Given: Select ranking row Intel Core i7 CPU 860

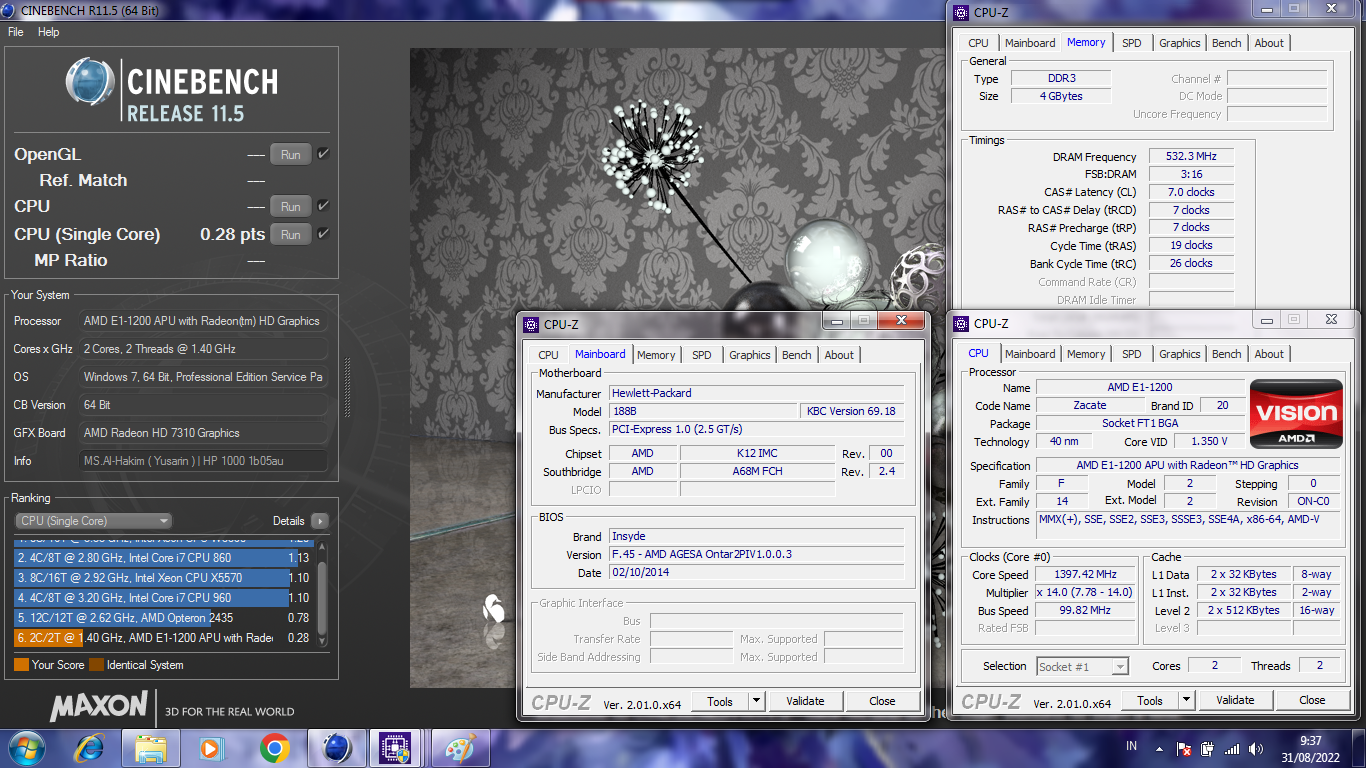Looking at the screenshot, I should pyautogui.click(x=163, y=558).
